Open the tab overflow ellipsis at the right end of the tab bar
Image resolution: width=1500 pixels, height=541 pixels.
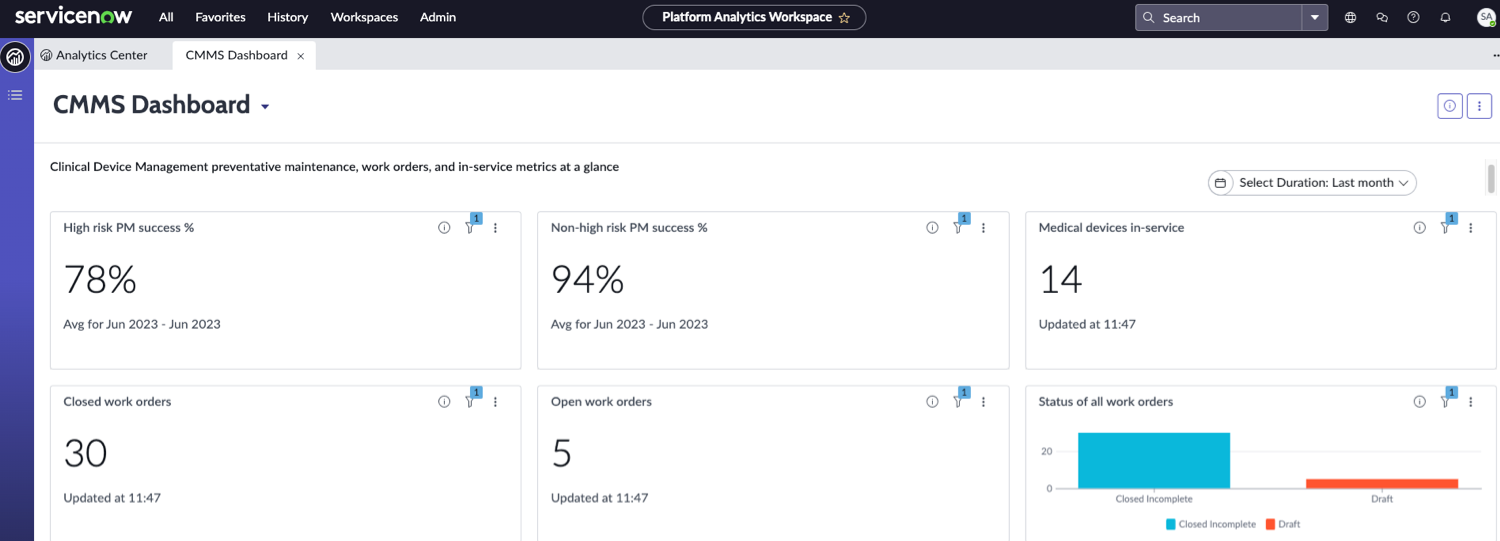pos(1495,56)
